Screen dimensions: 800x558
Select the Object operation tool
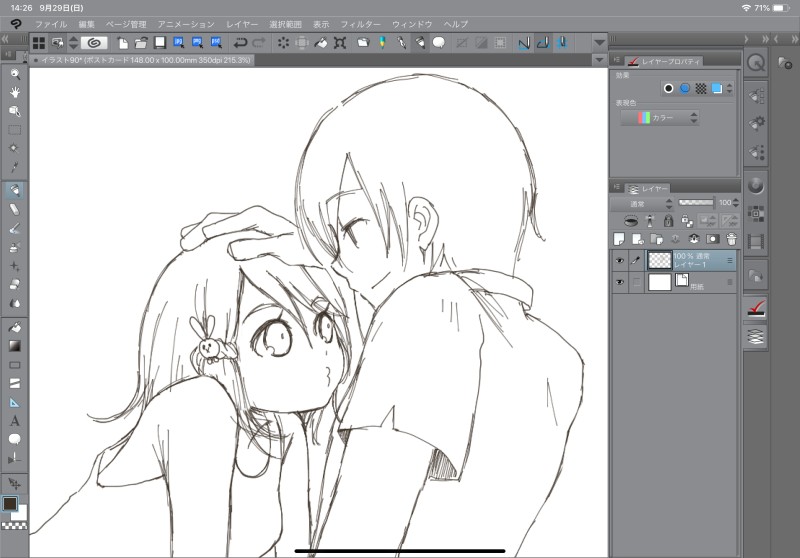pos(15,111)
